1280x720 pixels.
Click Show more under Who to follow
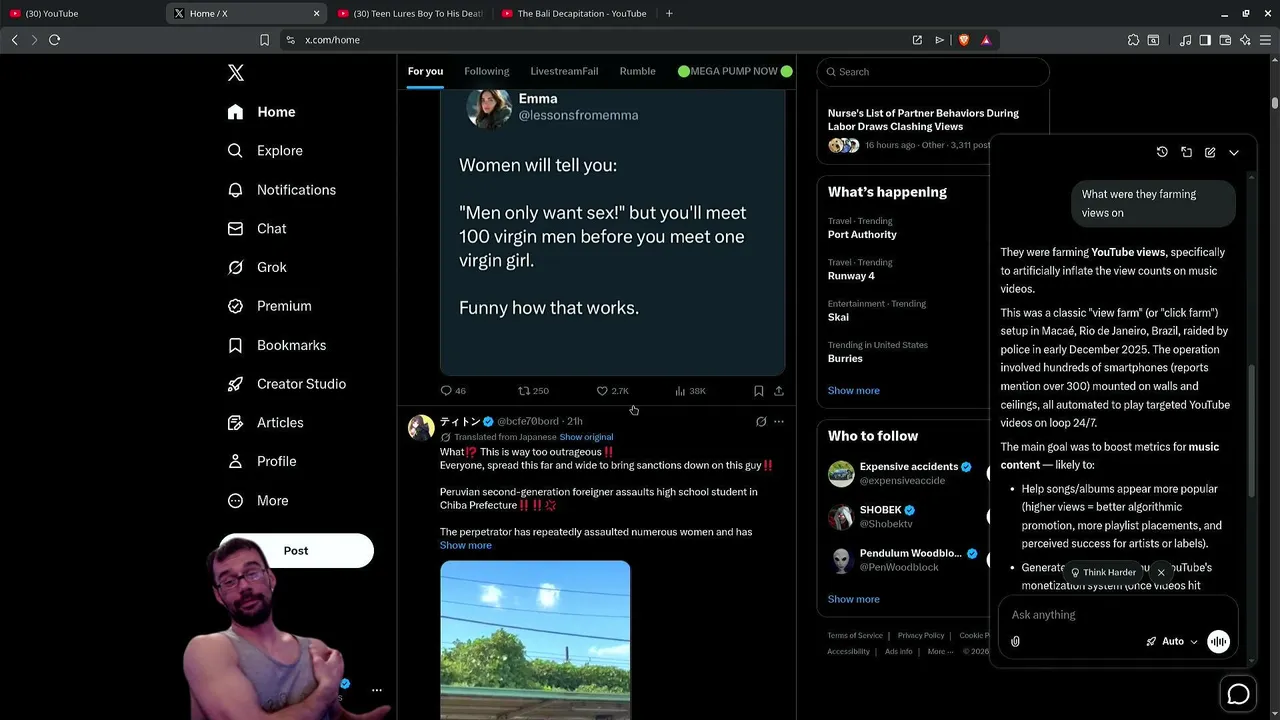853,599
